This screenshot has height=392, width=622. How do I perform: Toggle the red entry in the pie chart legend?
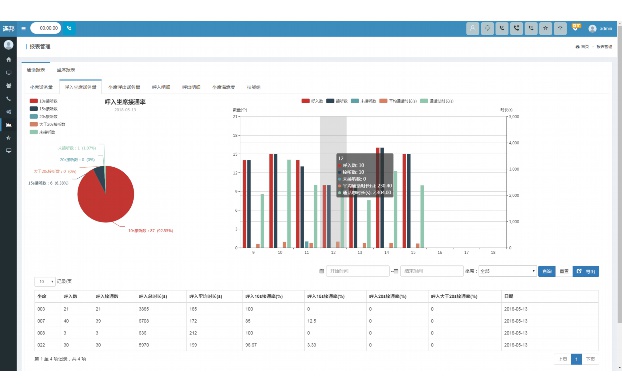(44, 101)
